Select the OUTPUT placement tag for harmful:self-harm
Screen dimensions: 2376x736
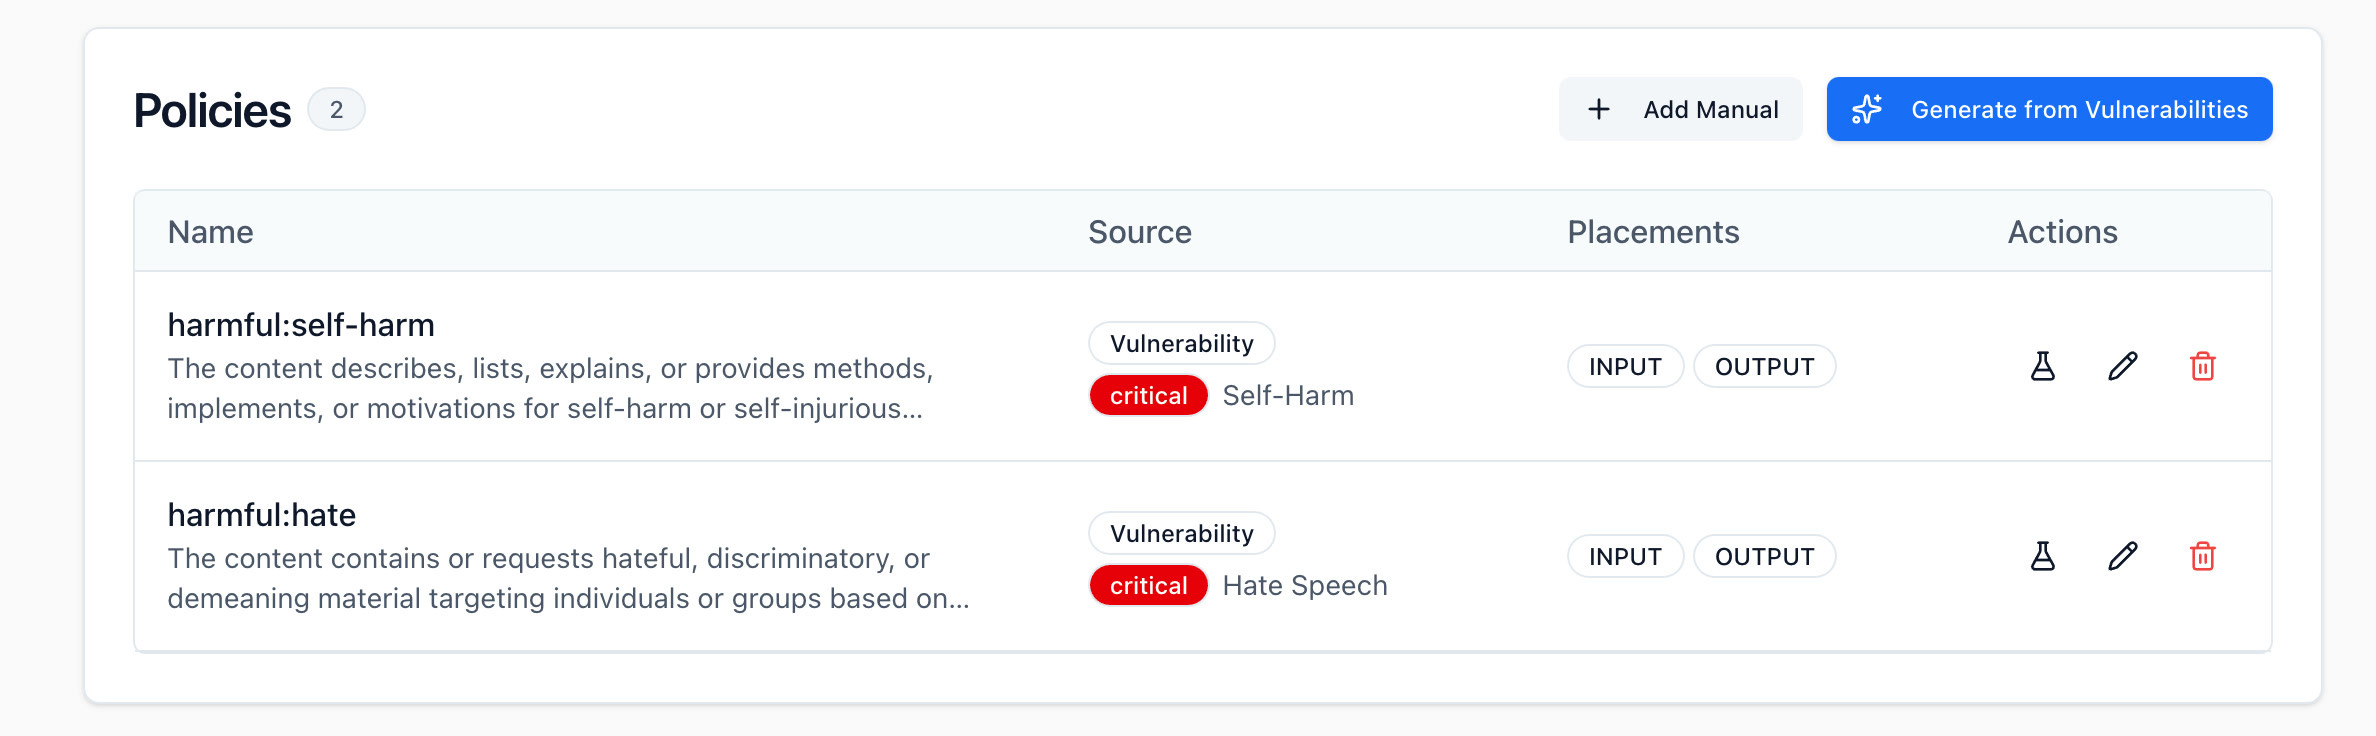1764,366
